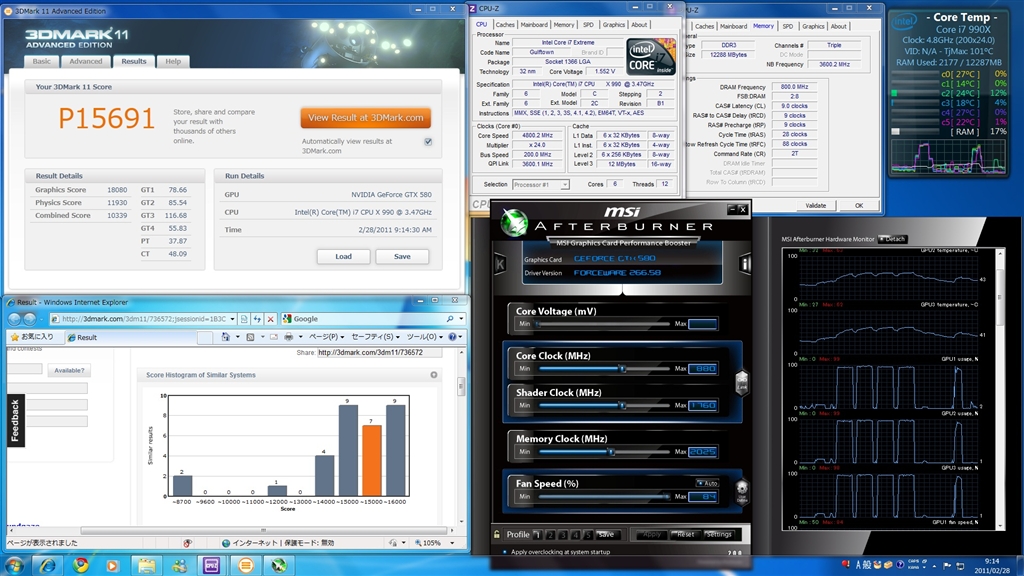Click Windows Start orb
This screenshot has width=1024, height=576.
click(17, 564)
